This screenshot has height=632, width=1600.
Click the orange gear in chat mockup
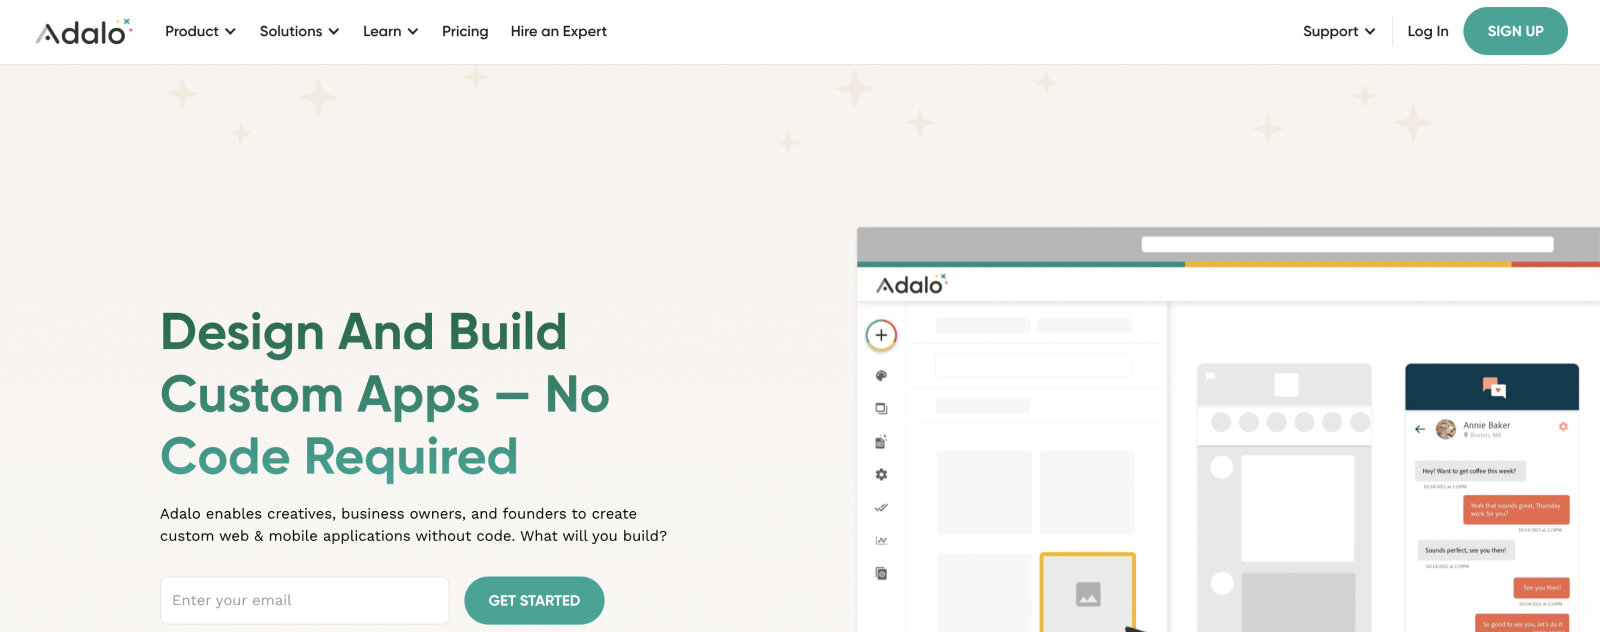1563,427
